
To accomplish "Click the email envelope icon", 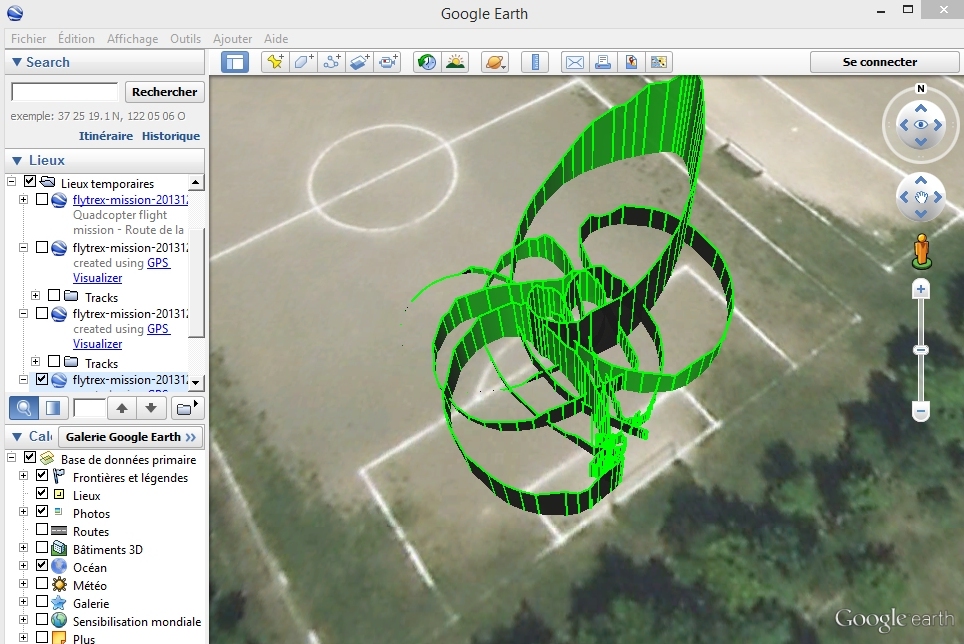I will (575, 62).
